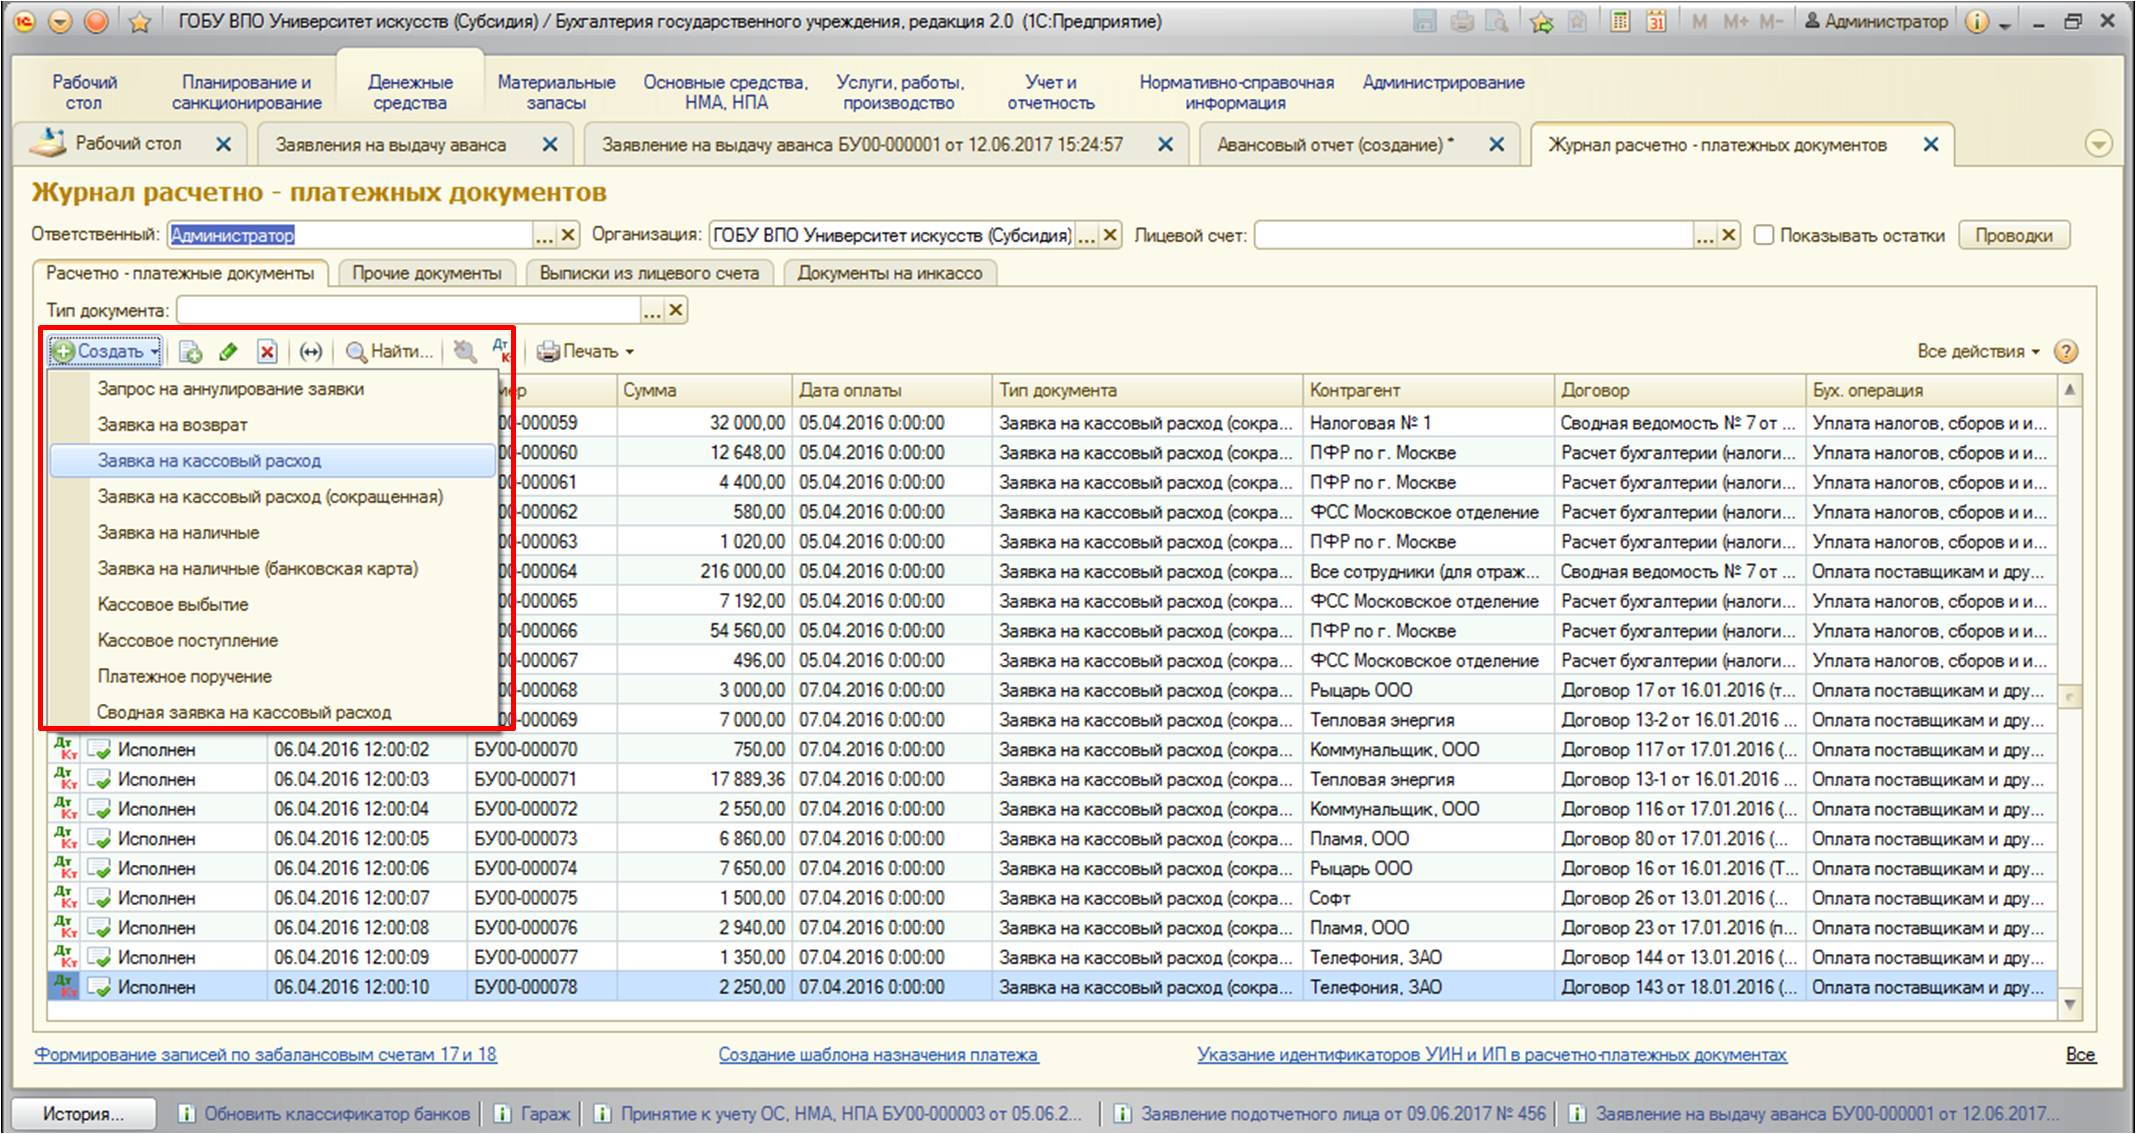
Task: Select Платежное поручение from Create menu
Action: click(272, 677)
